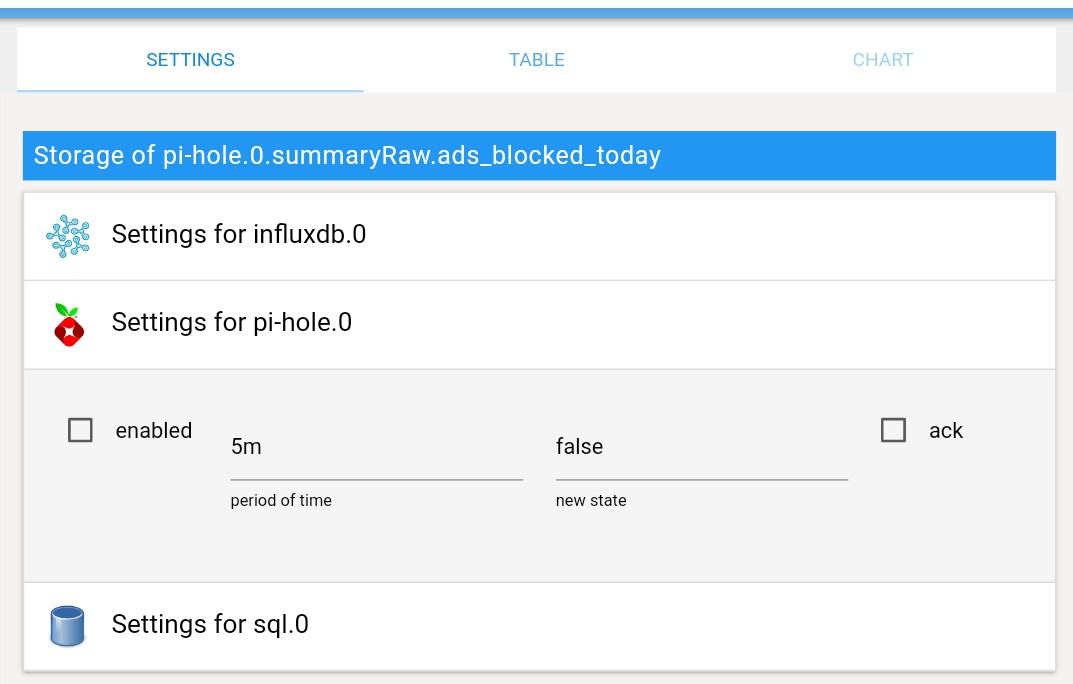Click the 'enabled' checkbox label text
The width and height of the screenshot is (1073, 684).
tap(154, 430)
